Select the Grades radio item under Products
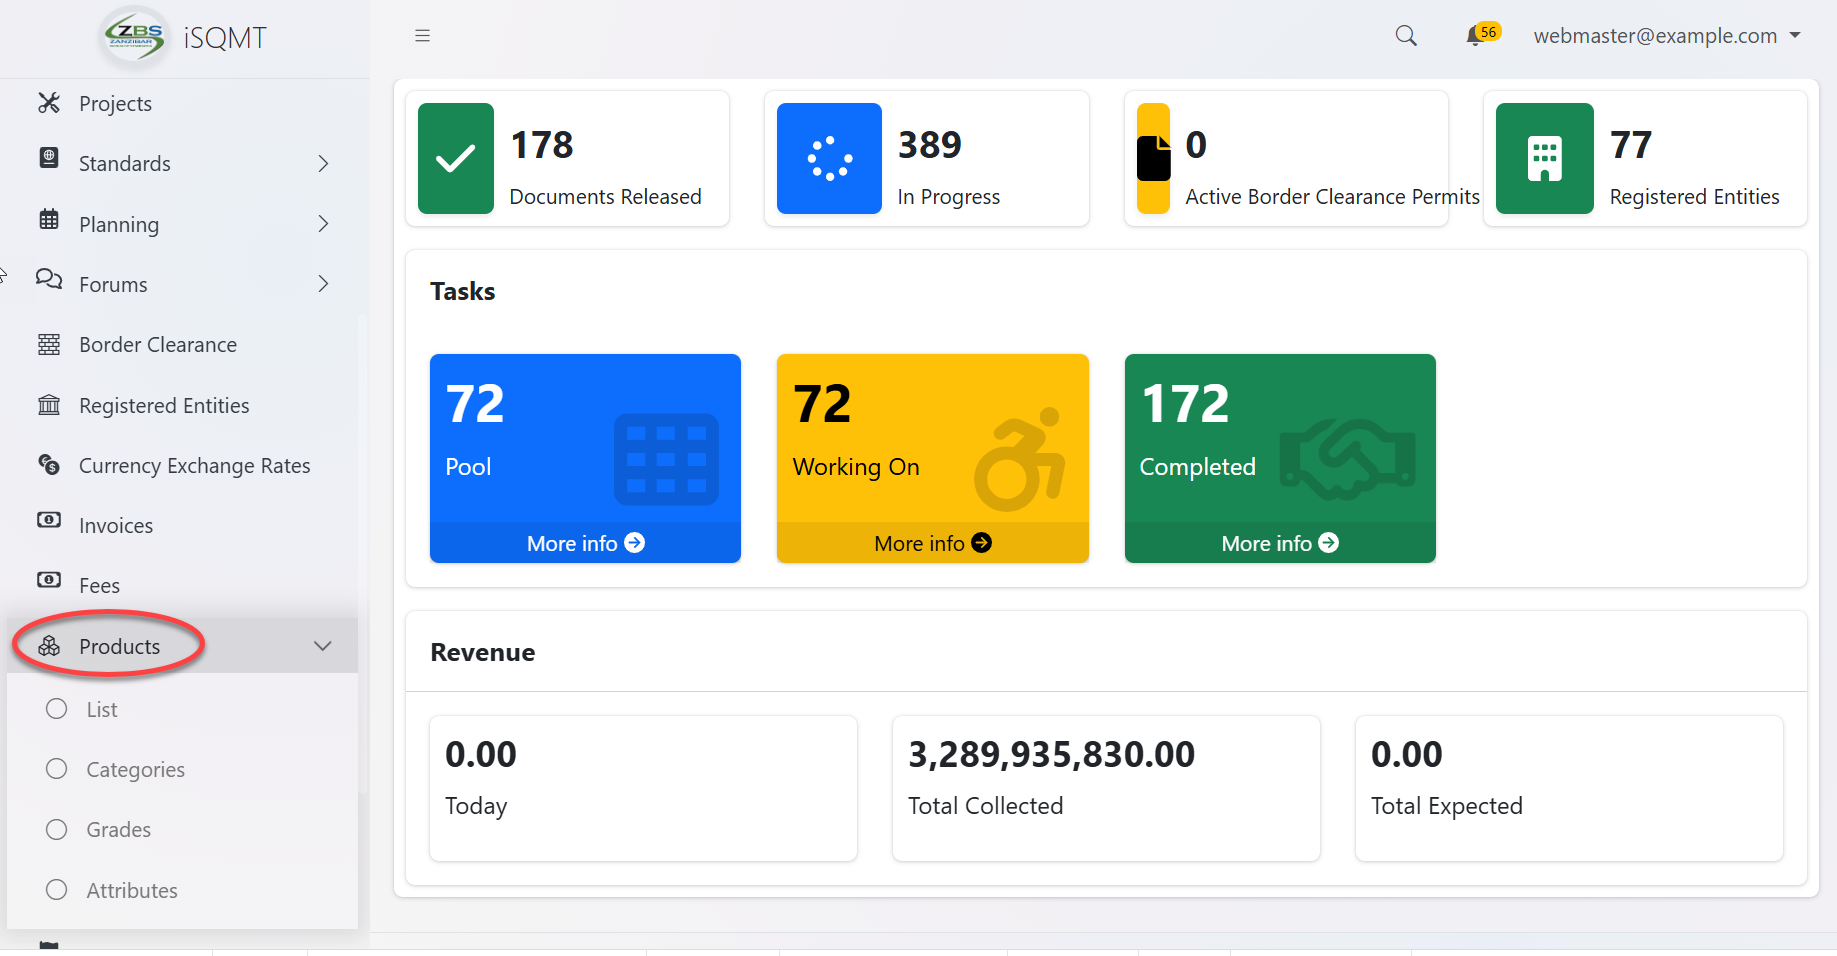Viewport: 1837px width, 956px height. [57, 830]
